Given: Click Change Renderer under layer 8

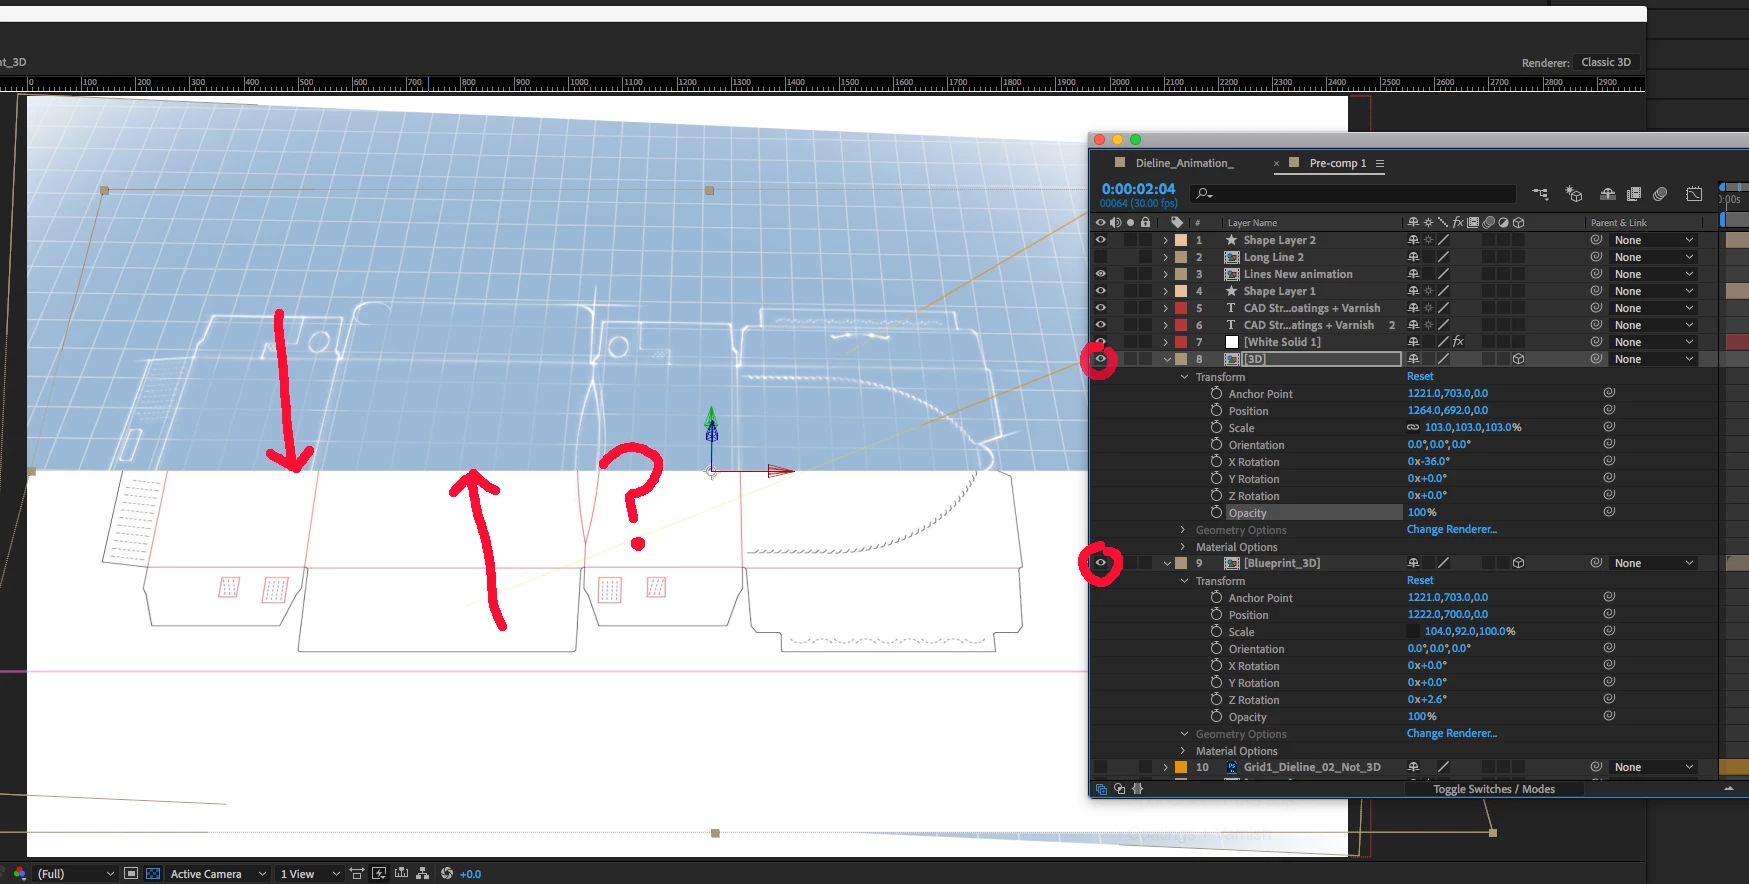Looking at the screenshot, I should pos(1452,529).
